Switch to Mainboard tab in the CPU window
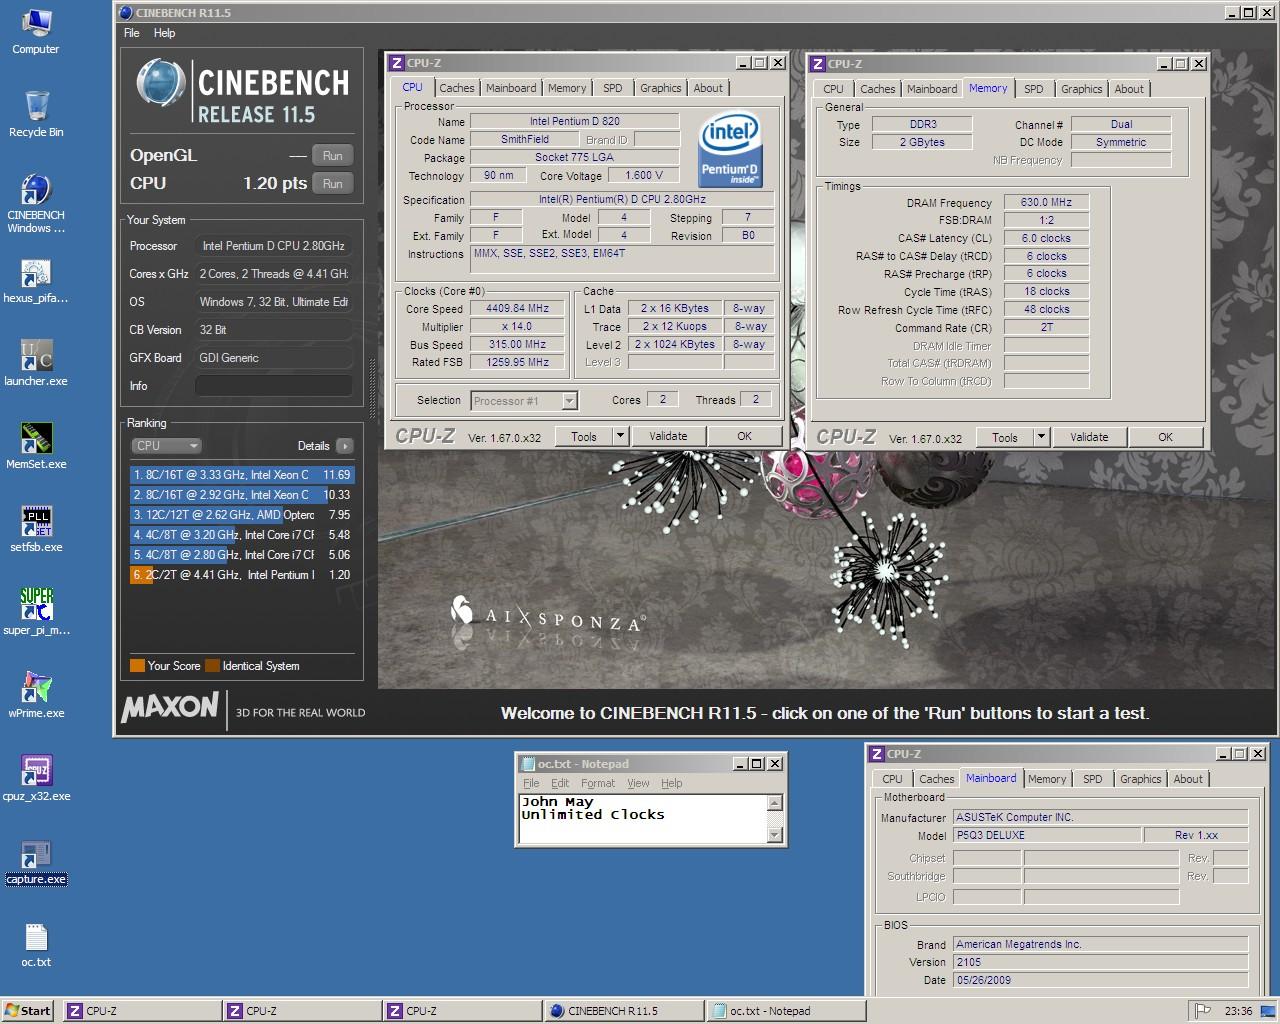The height and width of the screenshot is (1024, 1280). coord(511,88)
